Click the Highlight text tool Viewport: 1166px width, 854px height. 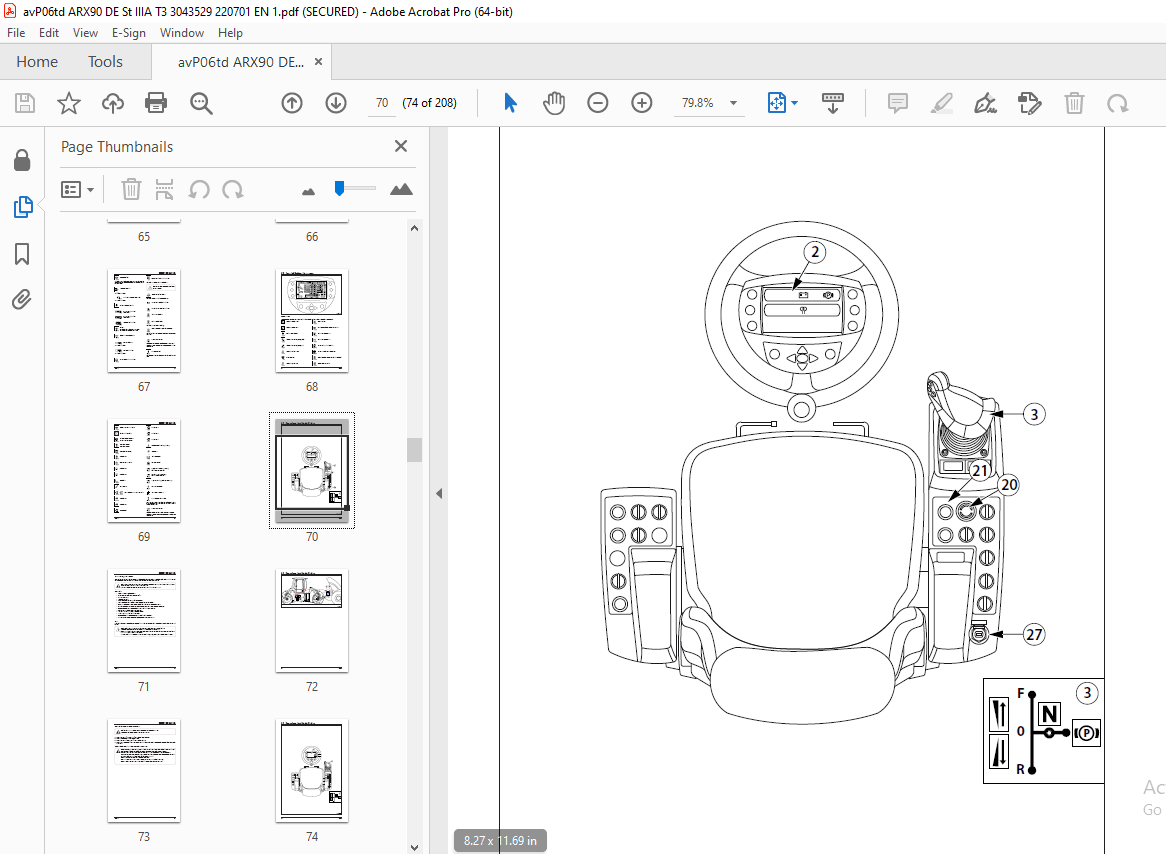click(x=941, y=103)
